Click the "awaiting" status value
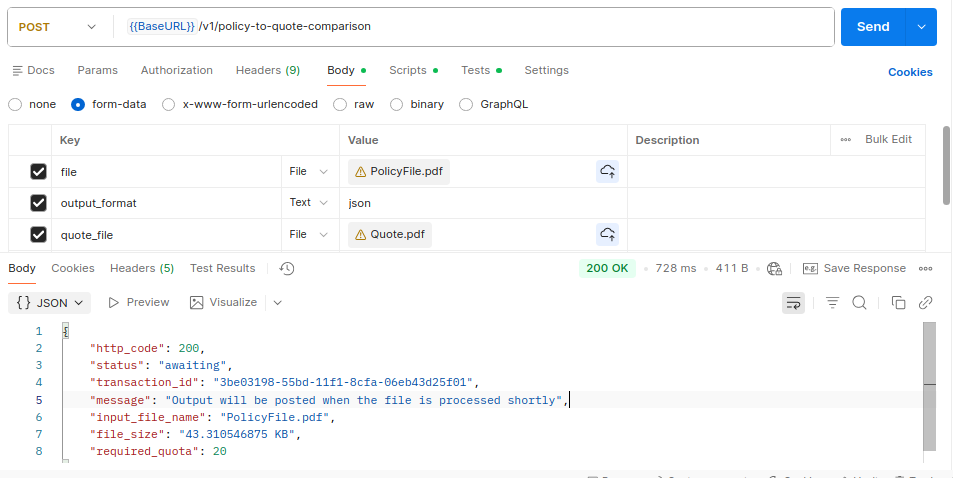Image resolution: width=957 pixels, height=478 pixels. point(193,366)
